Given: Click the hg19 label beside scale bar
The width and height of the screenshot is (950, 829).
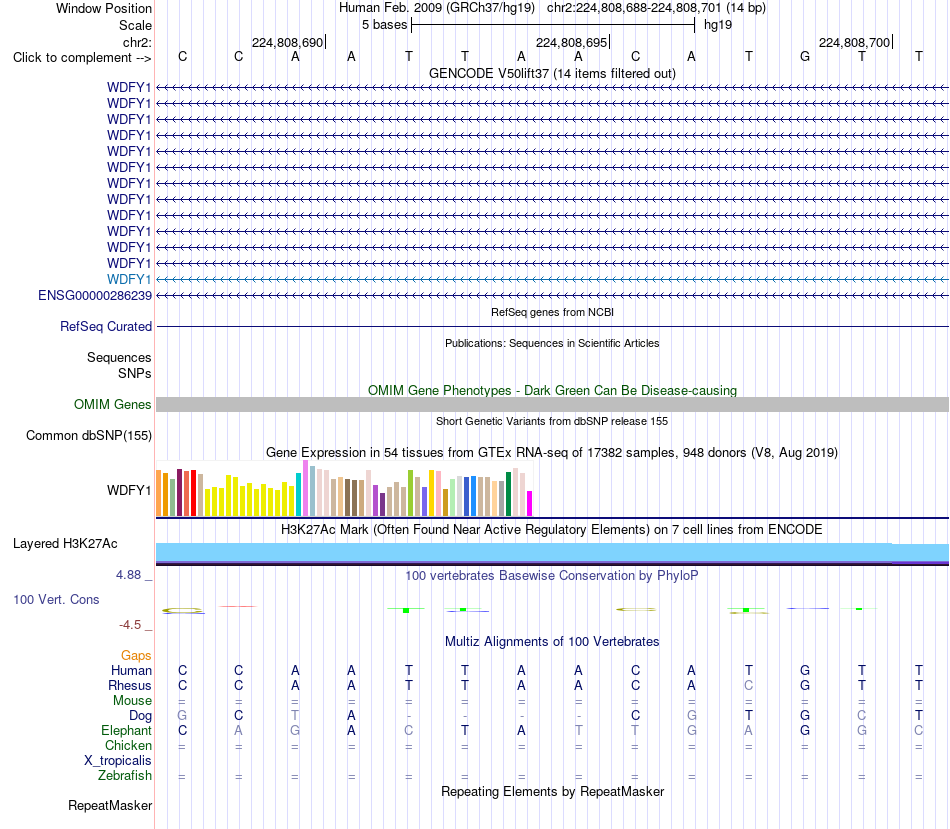Looking at the screenshot, I should click(718, 25).
